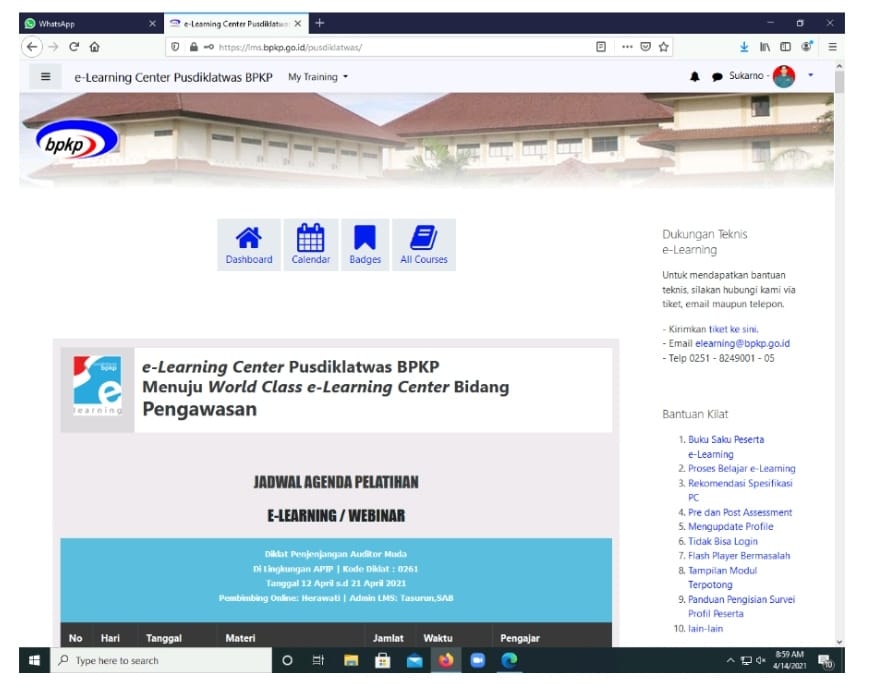Viewport: 869px width, 689px height.
Task: Switch to the WhatsApp browser tab
Action: [x=85, y=23]
